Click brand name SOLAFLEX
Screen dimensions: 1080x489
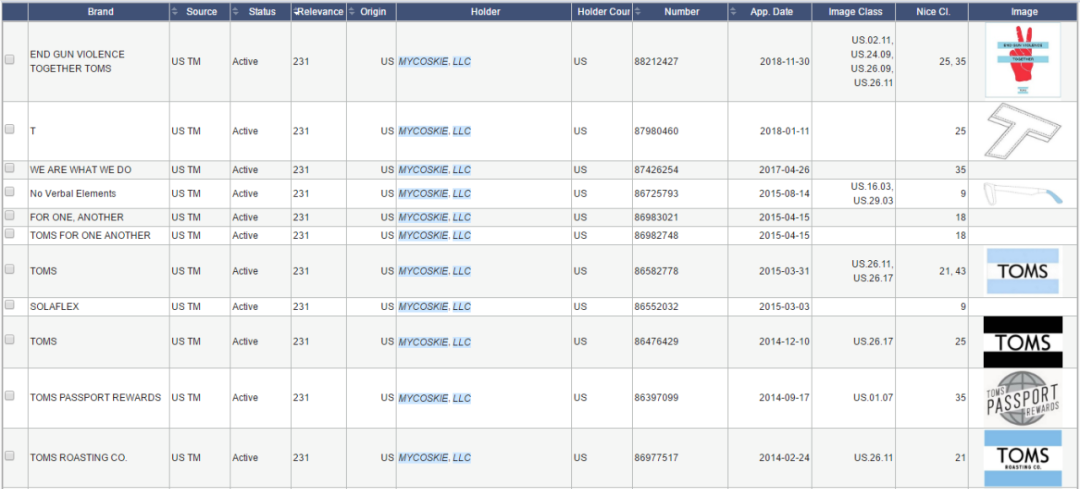pos(54,306)
